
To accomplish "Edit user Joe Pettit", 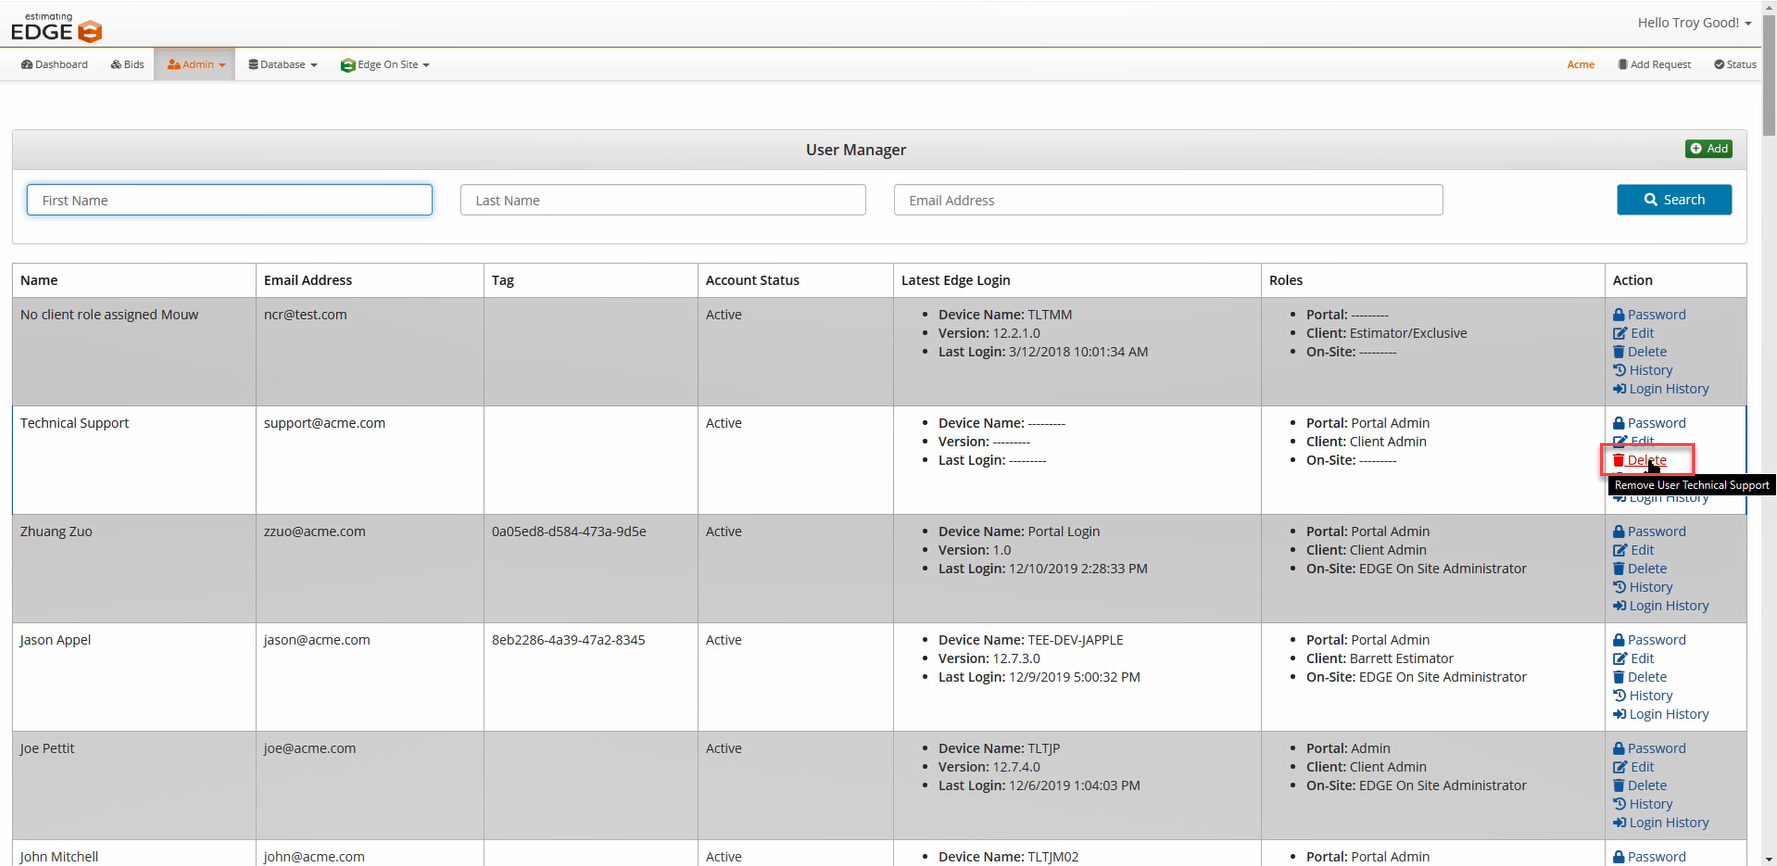I will [1633, 767].
